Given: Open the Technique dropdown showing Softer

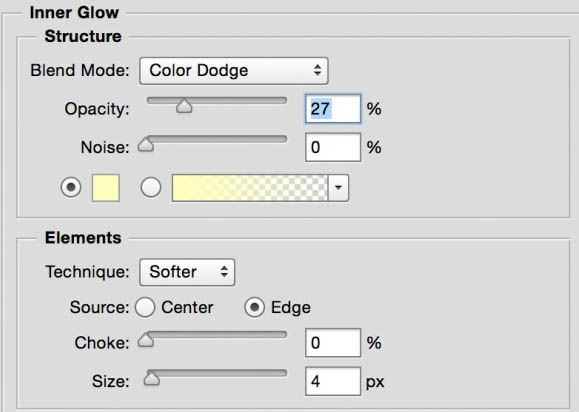Looking at the screenshot, I should click(187, 272).
